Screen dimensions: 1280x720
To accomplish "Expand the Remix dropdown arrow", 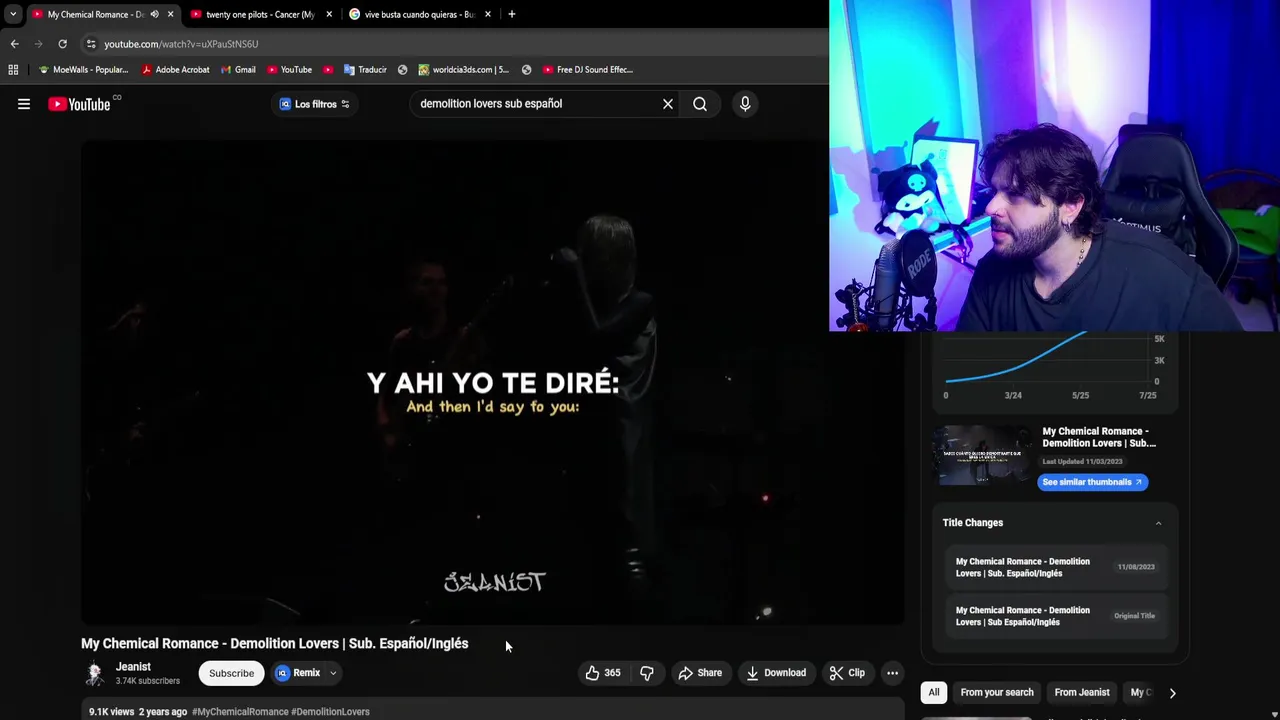I will [333, 673].
